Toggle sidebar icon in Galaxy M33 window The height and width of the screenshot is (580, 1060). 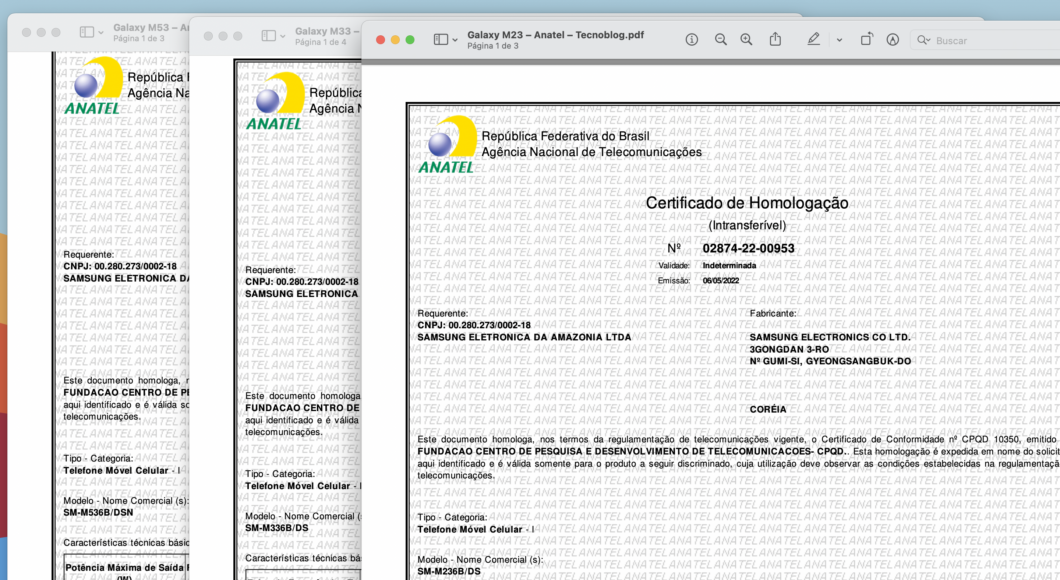[268, 36]
